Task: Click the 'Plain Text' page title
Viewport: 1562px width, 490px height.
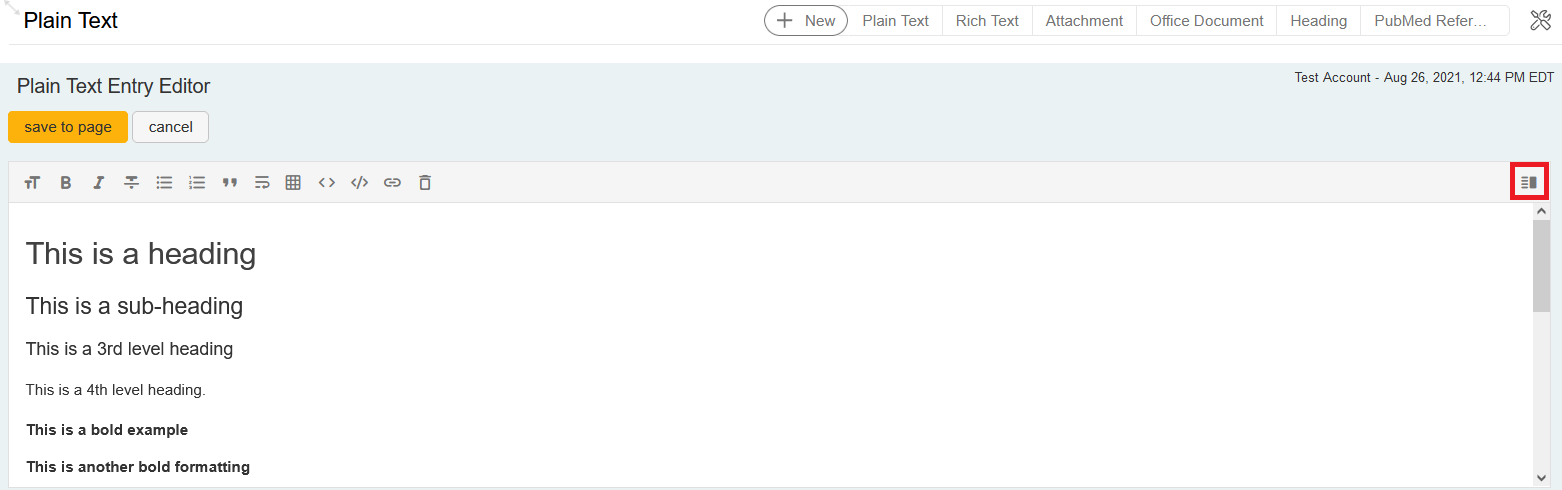Action: [71, 21]
